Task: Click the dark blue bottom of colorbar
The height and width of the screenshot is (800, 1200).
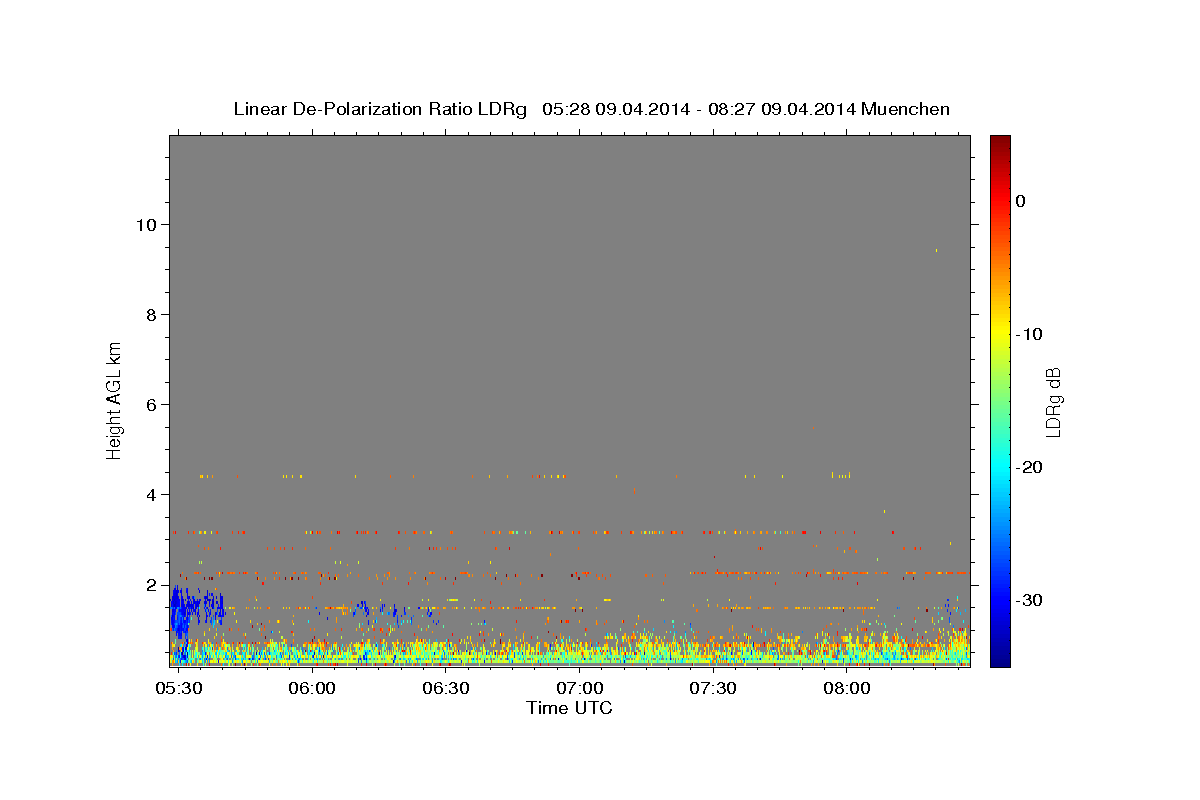Action: [1000, 659]
